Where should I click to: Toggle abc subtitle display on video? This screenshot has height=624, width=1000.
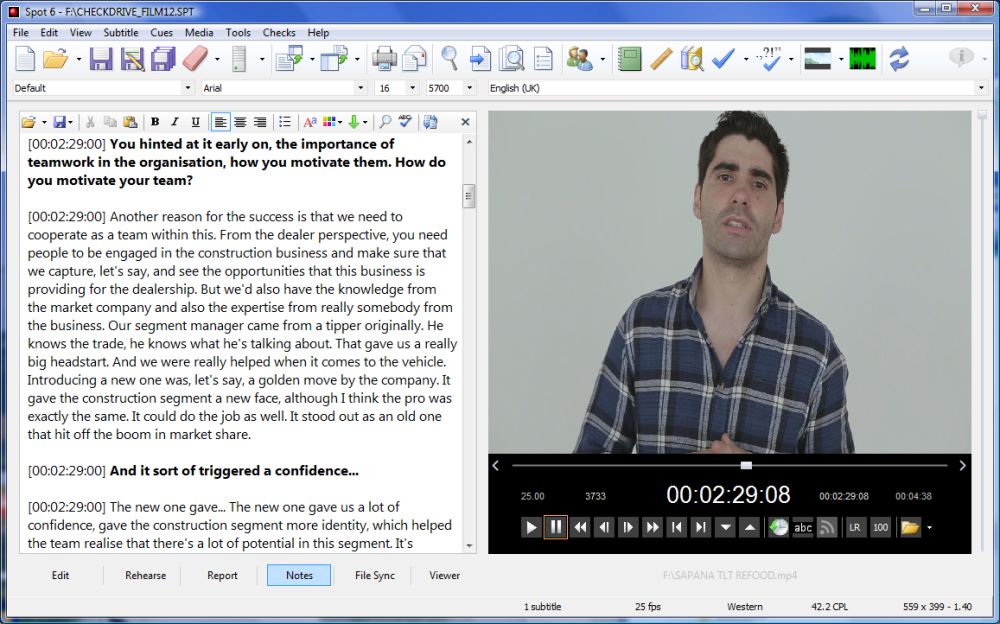[x=803, y=528]
